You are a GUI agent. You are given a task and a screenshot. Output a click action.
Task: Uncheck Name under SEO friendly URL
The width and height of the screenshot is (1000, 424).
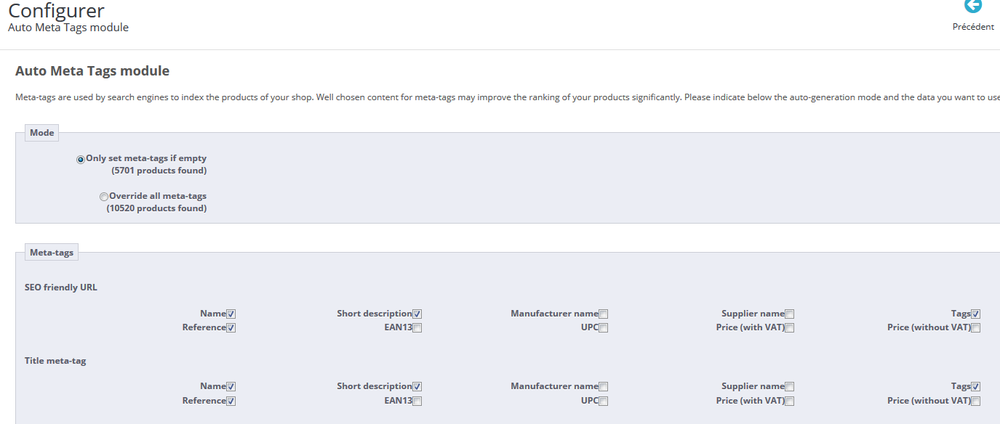click(231, 314)
